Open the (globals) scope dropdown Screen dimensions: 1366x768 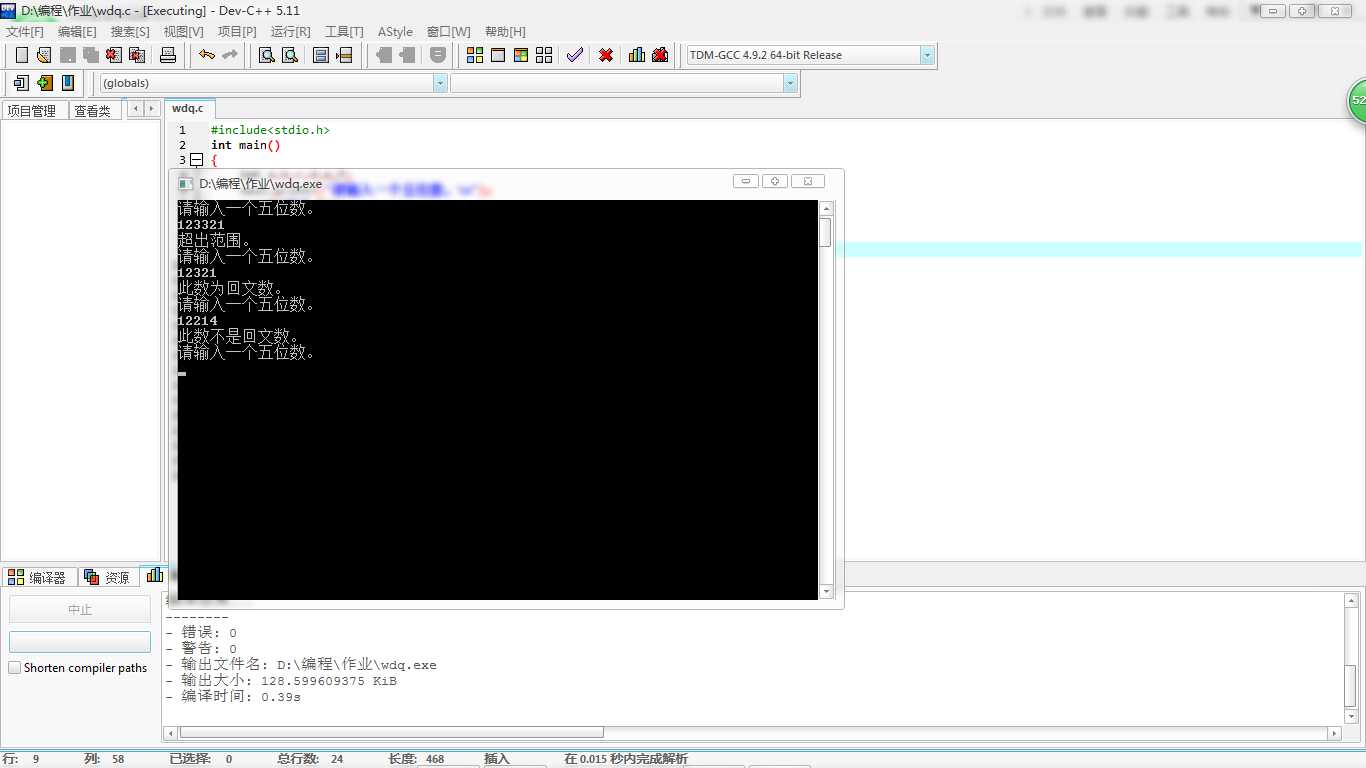[x=440, y=83]
